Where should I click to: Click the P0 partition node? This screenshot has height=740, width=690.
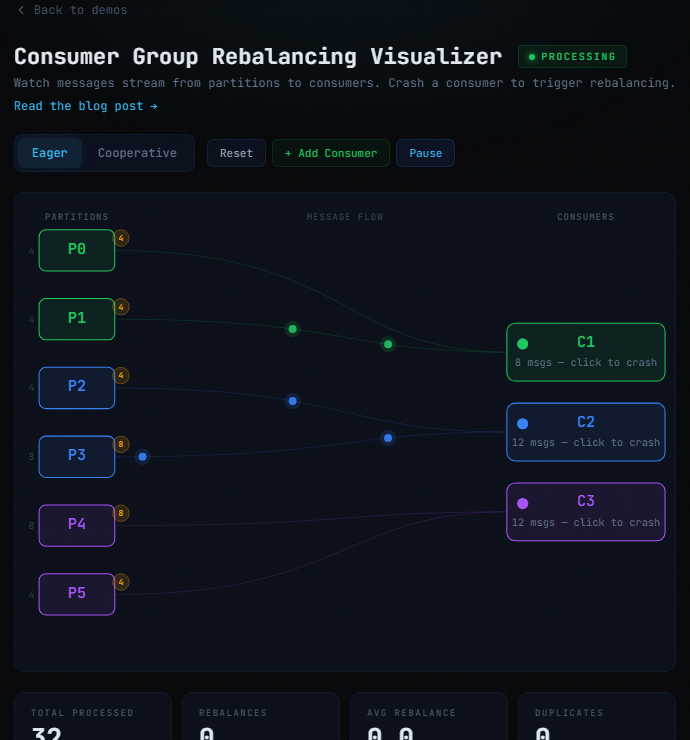(x=77, y=250)
